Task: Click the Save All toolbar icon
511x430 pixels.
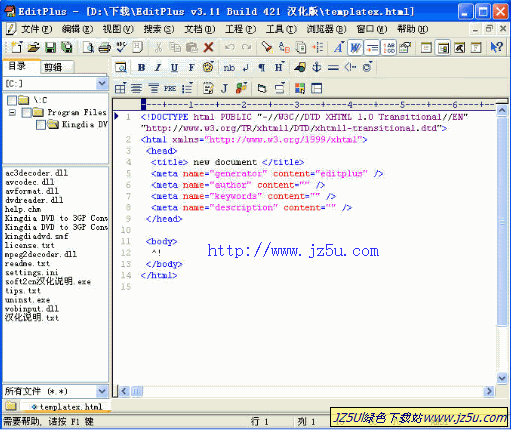Action: point(67,48)
